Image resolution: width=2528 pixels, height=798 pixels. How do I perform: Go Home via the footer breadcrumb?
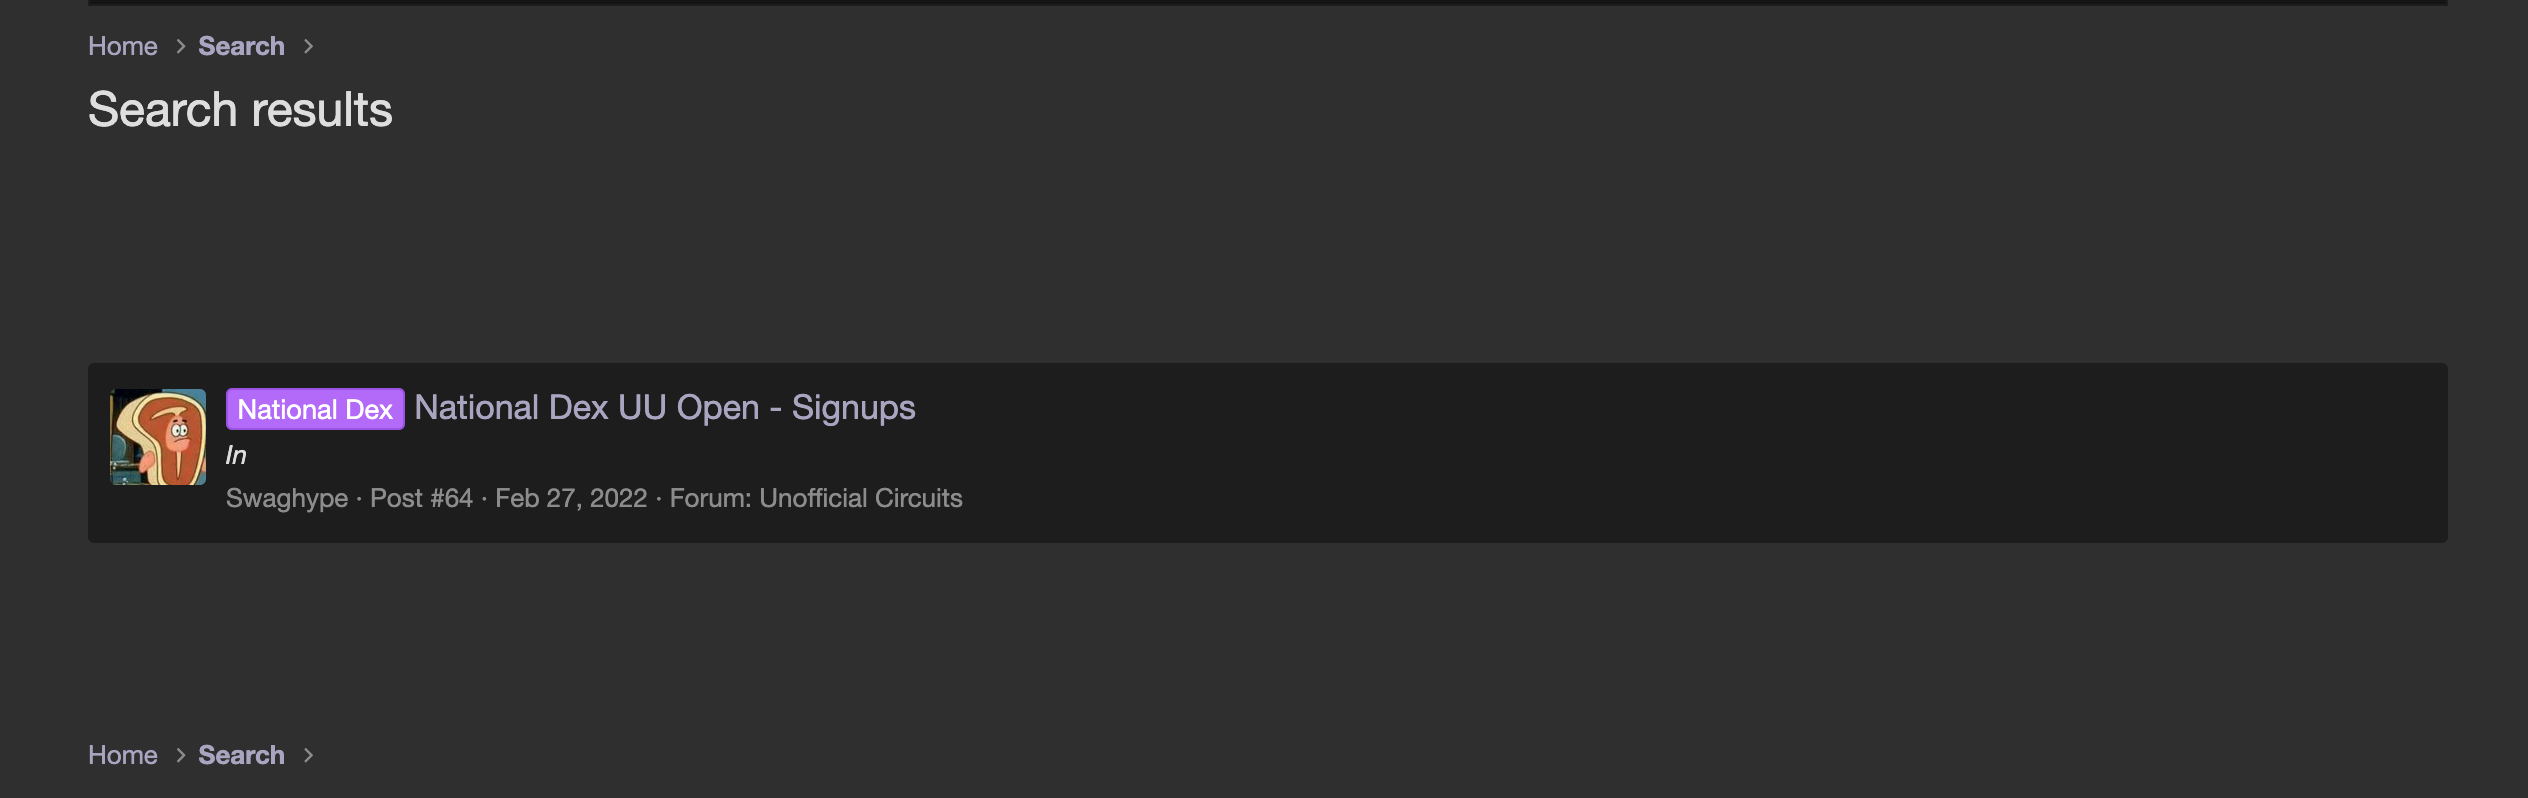click(123, 755)
